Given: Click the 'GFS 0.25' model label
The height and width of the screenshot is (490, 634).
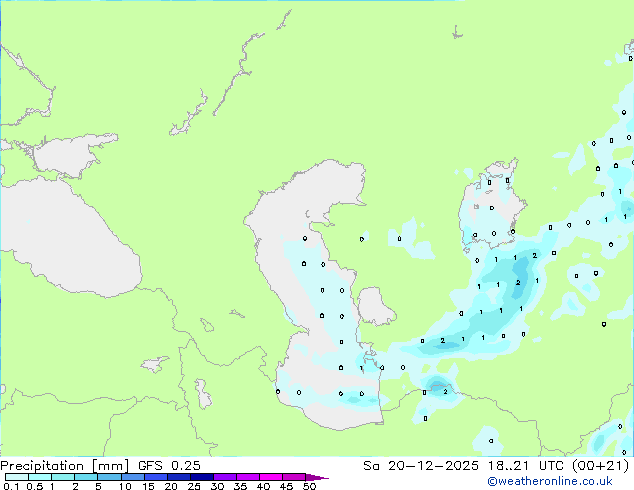Looking at the screenshot, I should pos(169,466).
